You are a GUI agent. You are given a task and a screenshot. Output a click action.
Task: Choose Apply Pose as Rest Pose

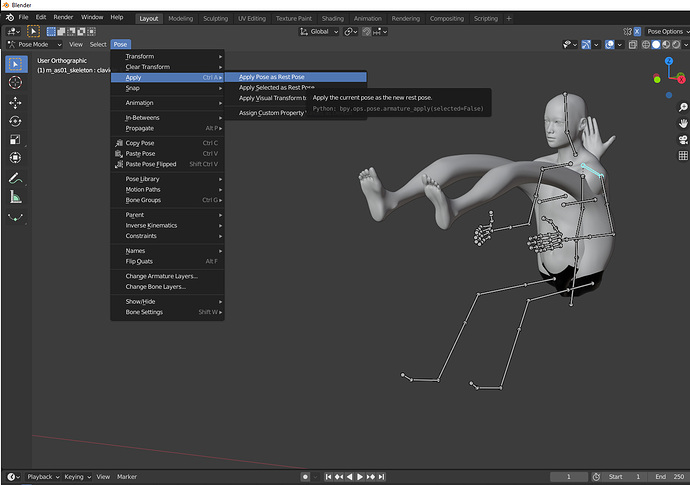click(295, 77)
